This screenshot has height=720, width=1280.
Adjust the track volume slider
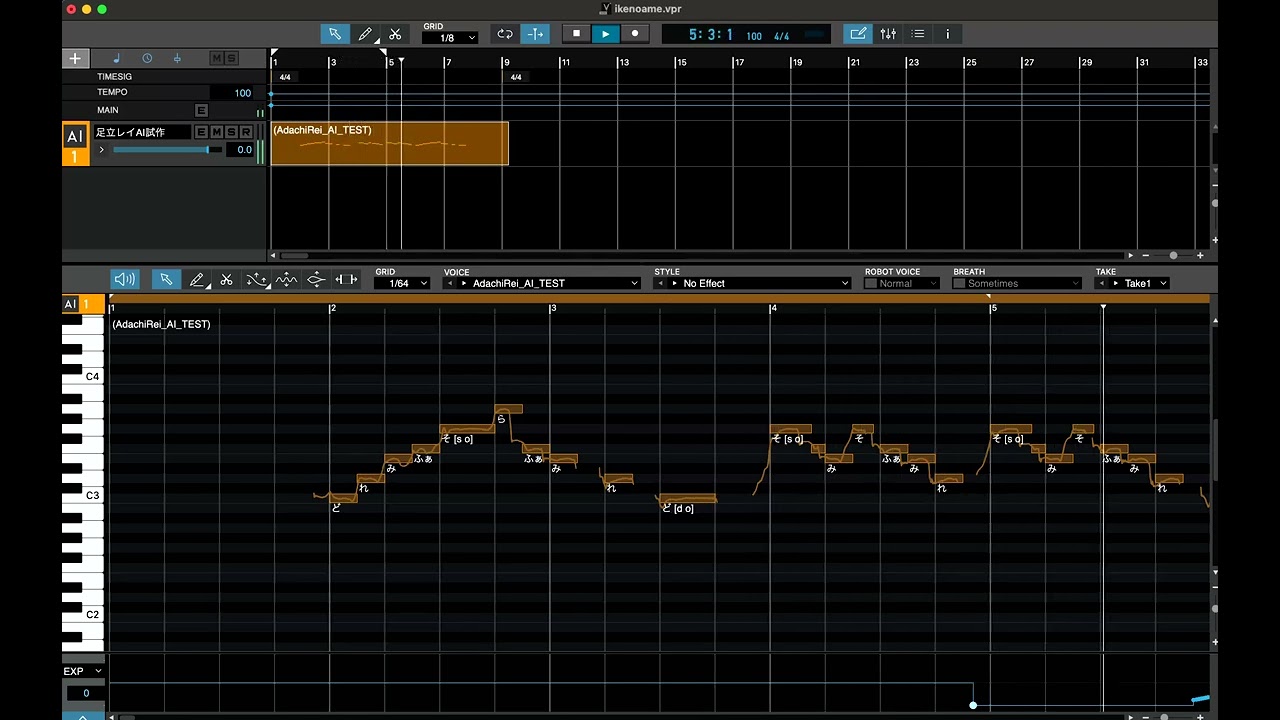coord(167,150)
